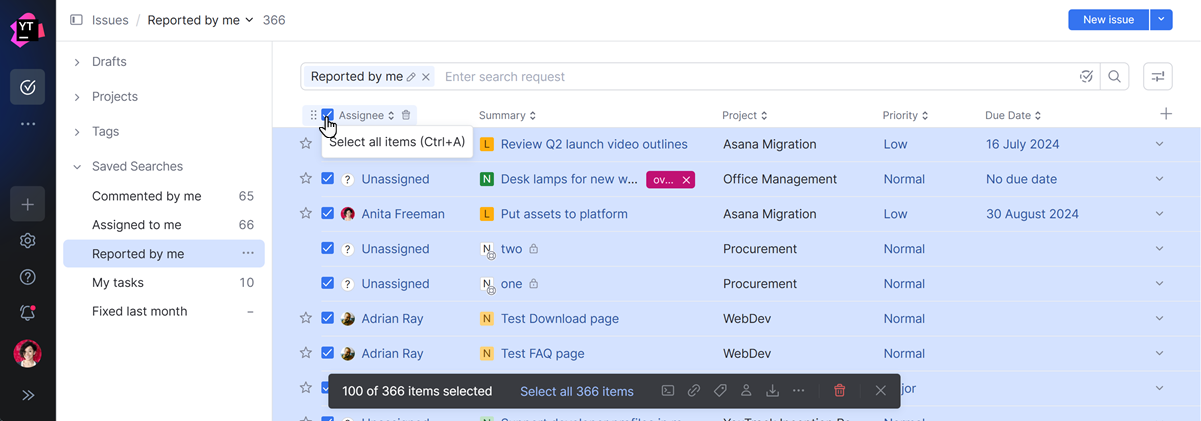Click the Select all 366 items link
This screenshot has width=1201, height=421.
[577, 391]
